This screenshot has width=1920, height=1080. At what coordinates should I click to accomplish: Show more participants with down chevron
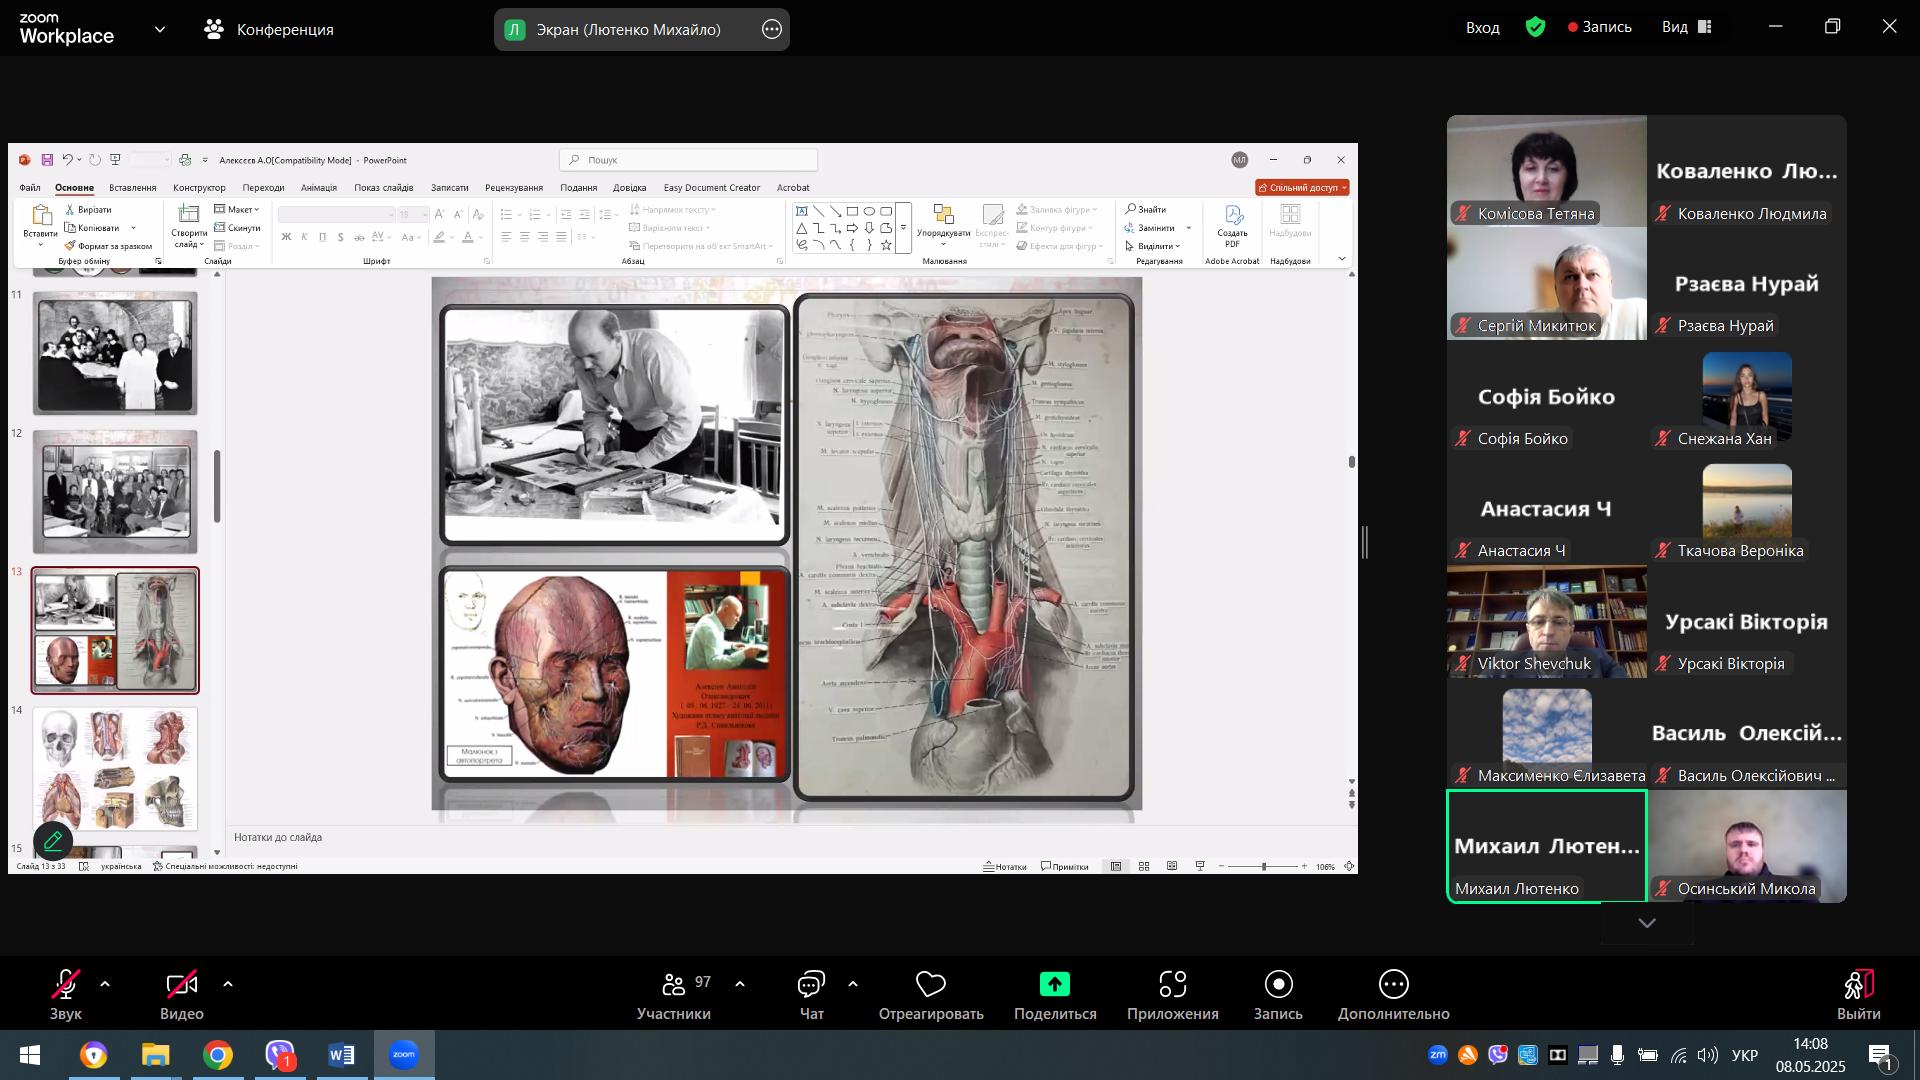point(1647,923)
